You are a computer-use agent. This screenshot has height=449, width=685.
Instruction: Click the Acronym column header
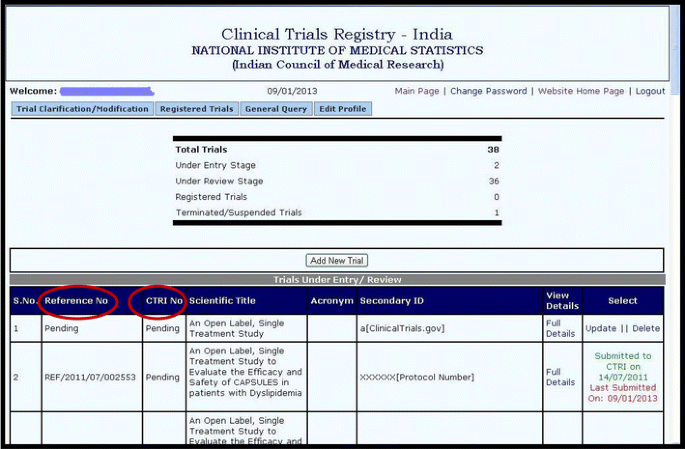[x=332, y=300]
